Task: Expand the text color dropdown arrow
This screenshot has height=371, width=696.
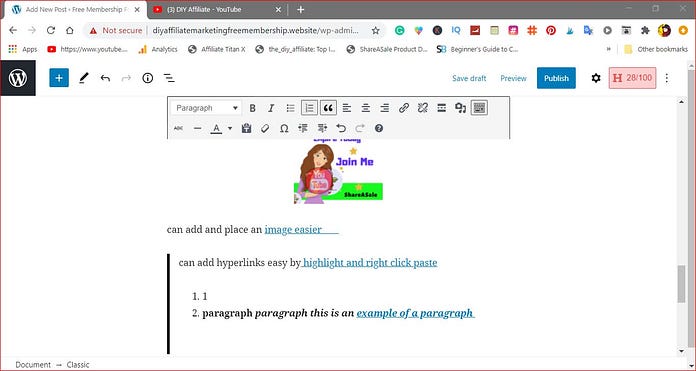Action: (x=230, y=128)
